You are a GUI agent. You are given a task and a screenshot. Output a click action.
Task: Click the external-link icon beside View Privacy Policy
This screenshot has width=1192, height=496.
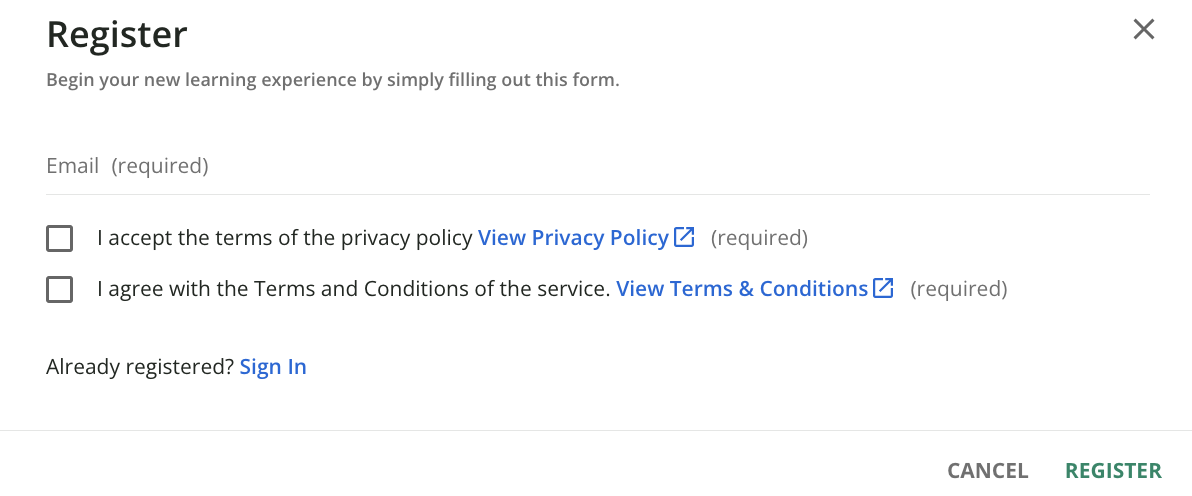pyautogui.click(x=684, y=237)
